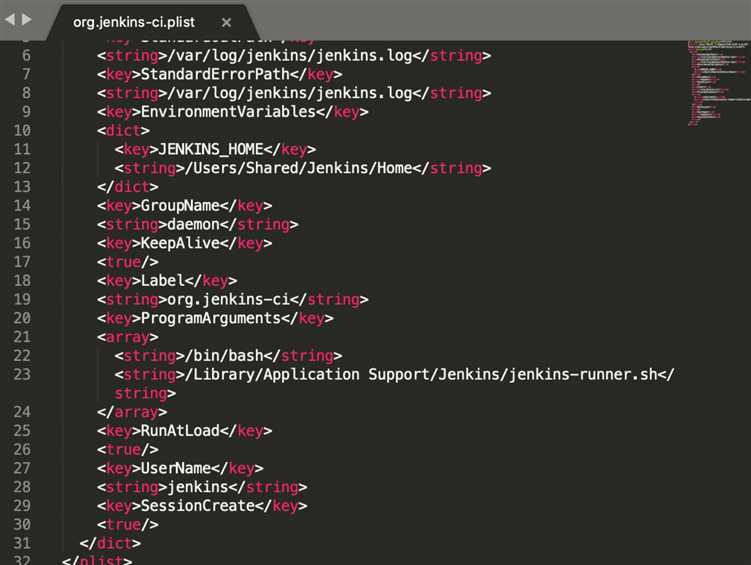751x565 pixels.
Task: Click the jenkins string value on line 28
Action: pyautogui.click(x=198, y=487)
